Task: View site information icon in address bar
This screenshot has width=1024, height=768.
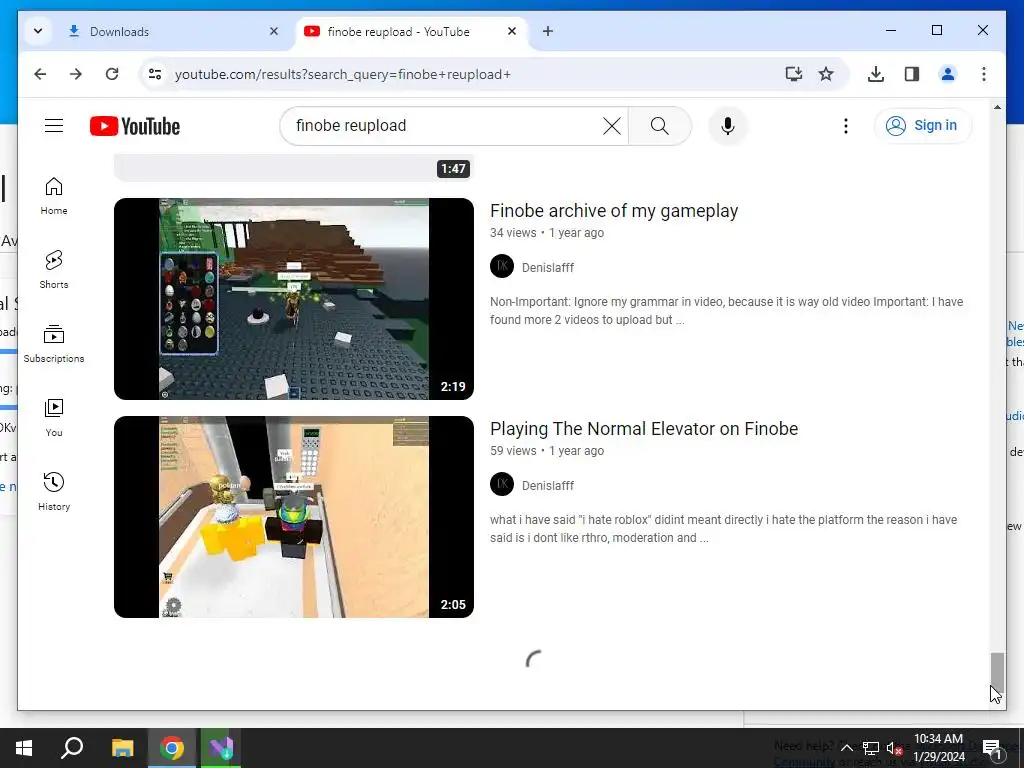Action: (x=155, y=74)
